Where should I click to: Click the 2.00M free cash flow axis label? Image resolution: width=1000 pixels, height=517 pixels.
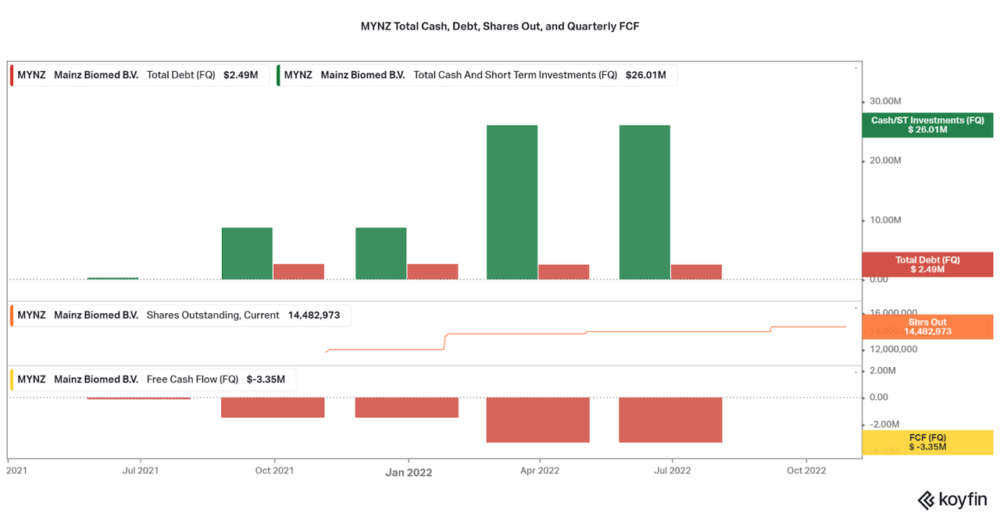tap(883, 370)
